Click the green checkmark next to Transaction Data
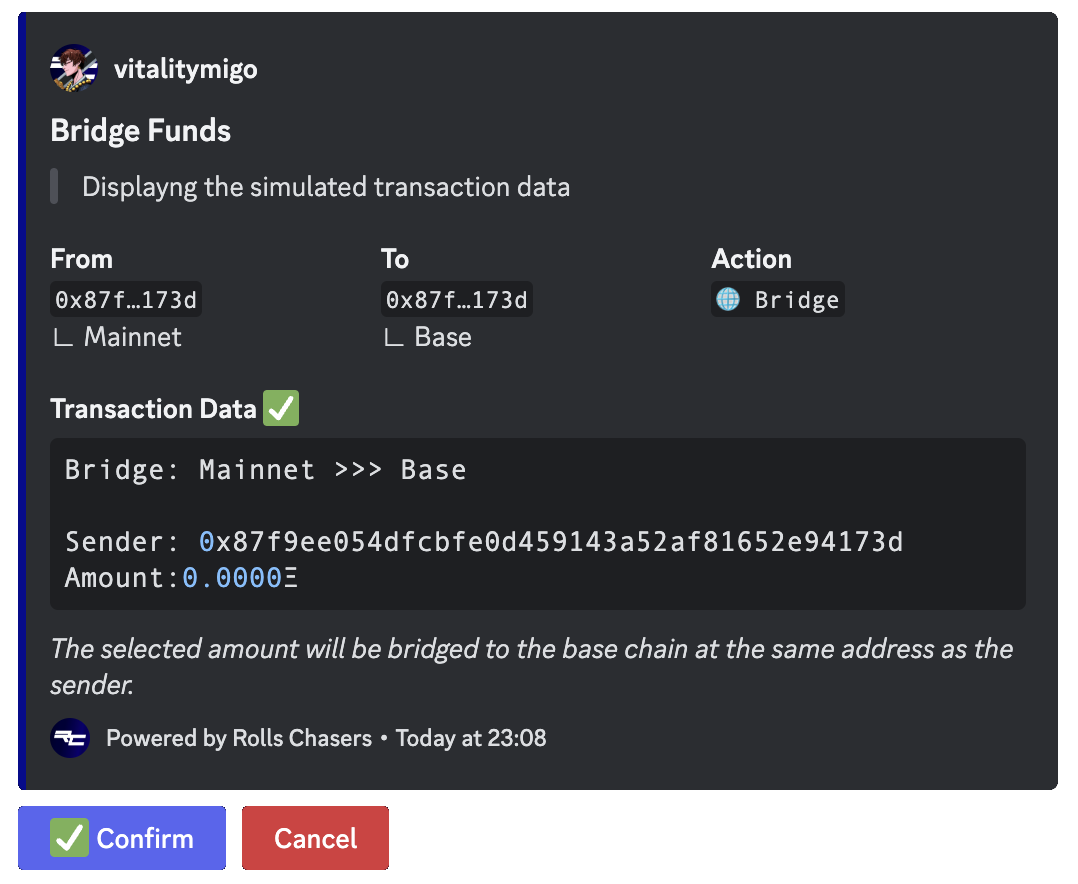Viewport: 1078px width, 884px height. point(281,409)
